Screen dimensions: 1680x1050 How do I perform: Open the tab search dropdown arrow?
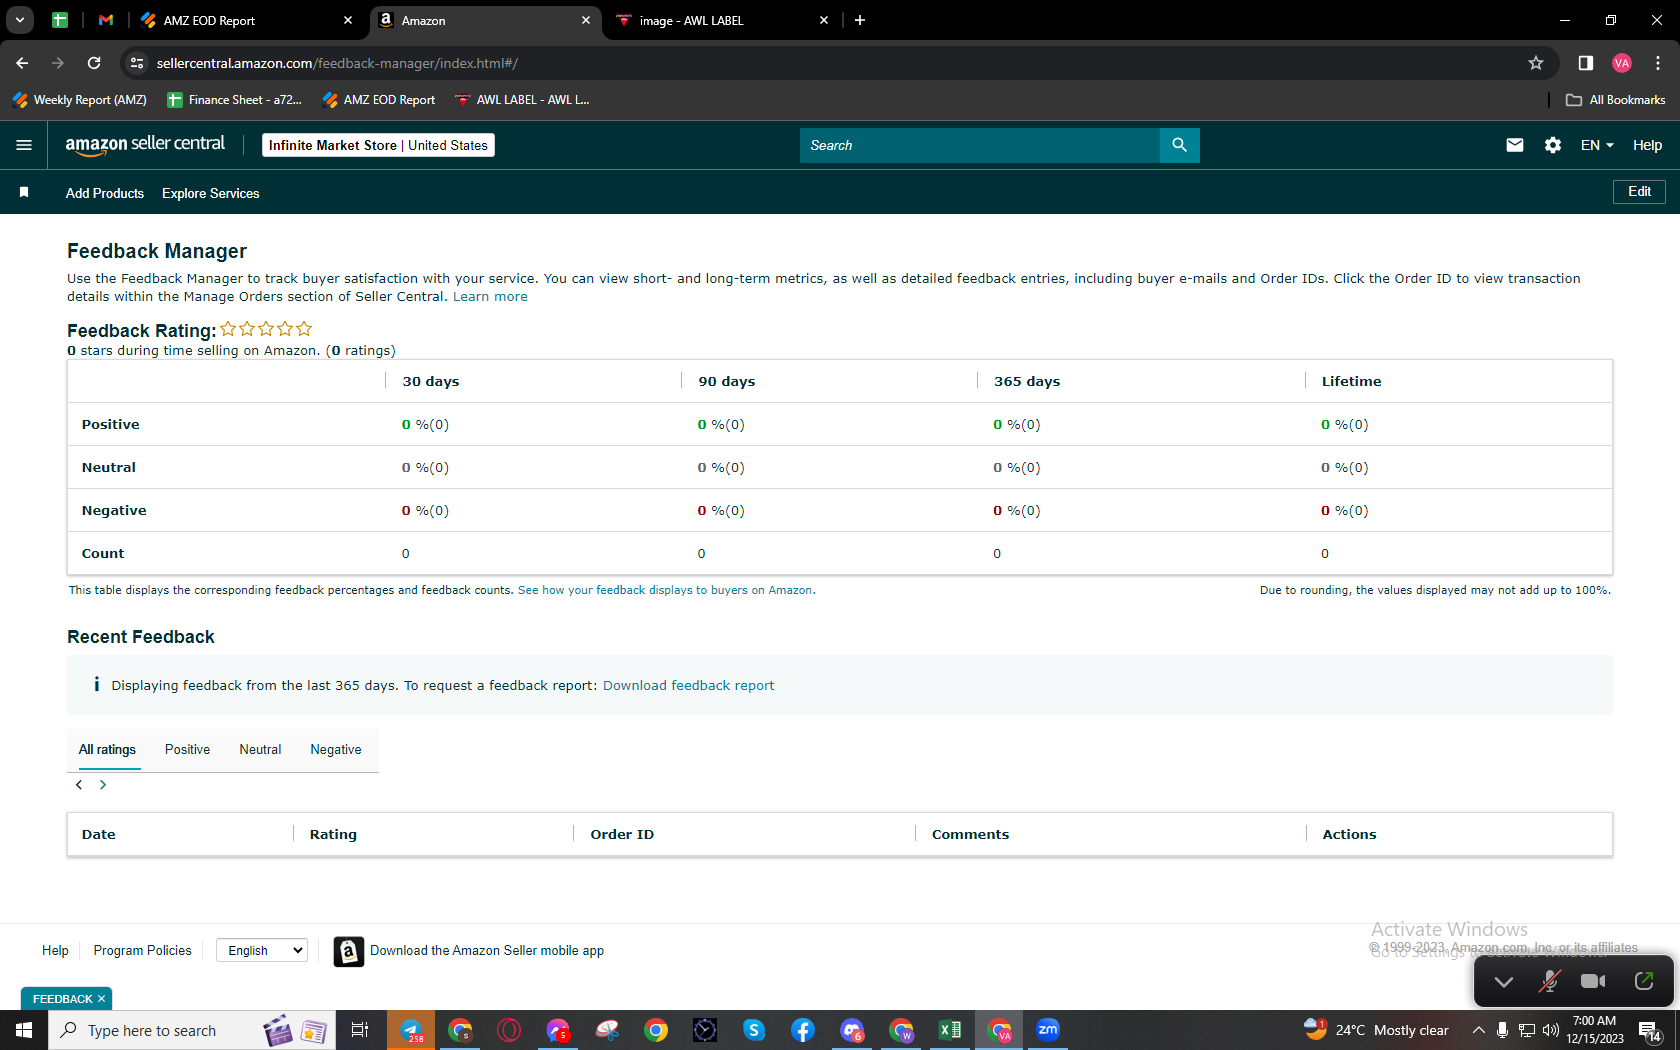(x=20, y=20)
